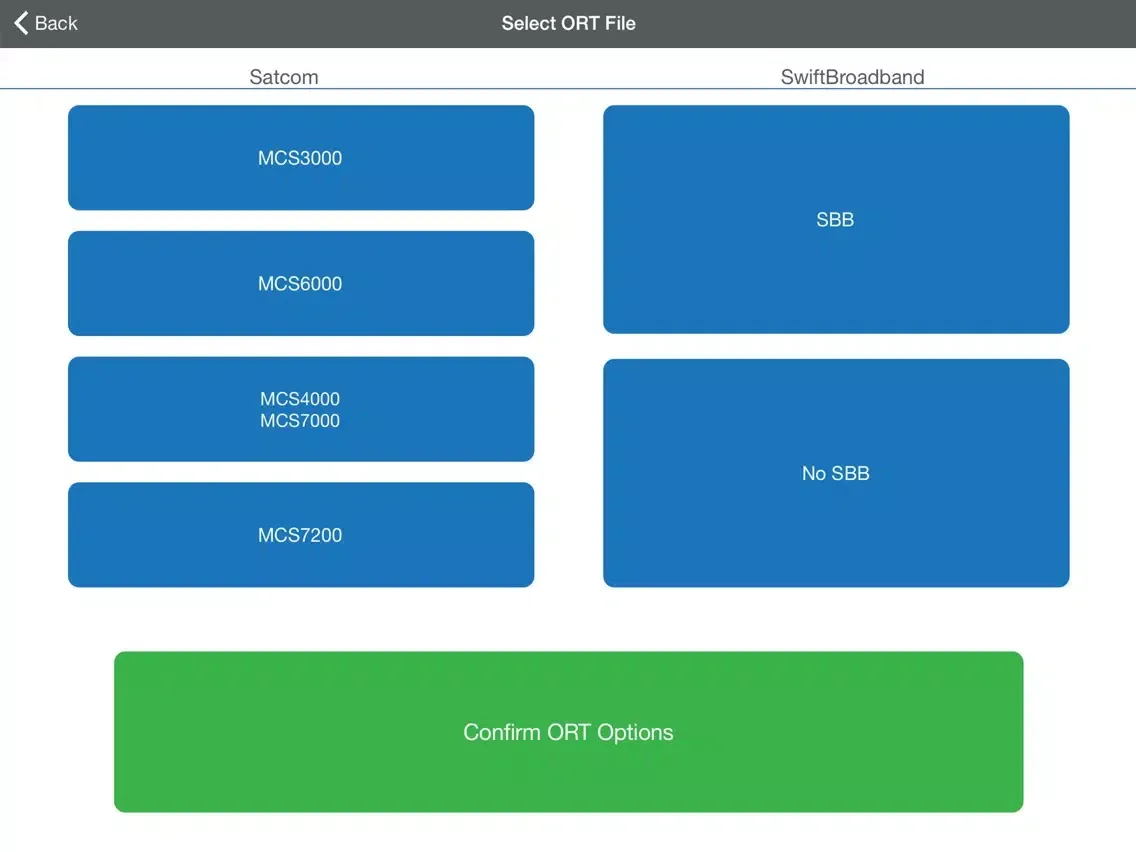The width and height of the screenshot is (1136, 852).
Task: Tap the MCS7200 label text
Action: (x=300, y=535)
